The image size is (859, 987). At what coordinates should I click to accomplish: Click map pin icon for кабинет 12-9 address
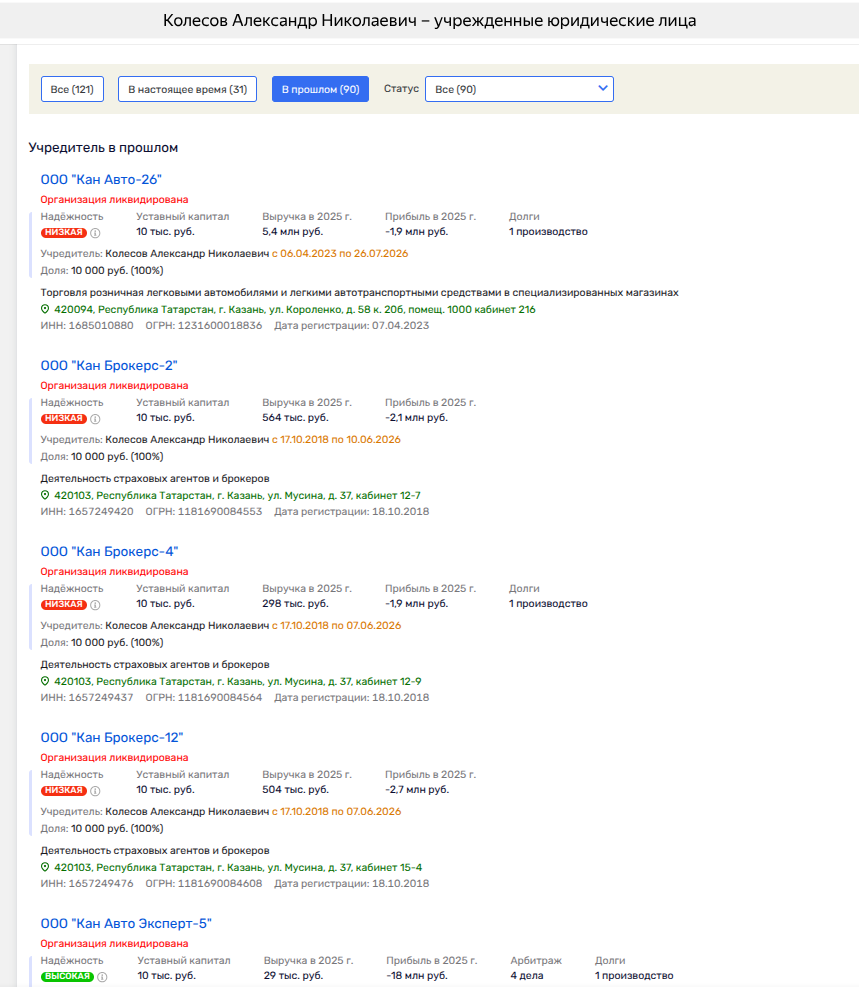[x=45, y=681]
